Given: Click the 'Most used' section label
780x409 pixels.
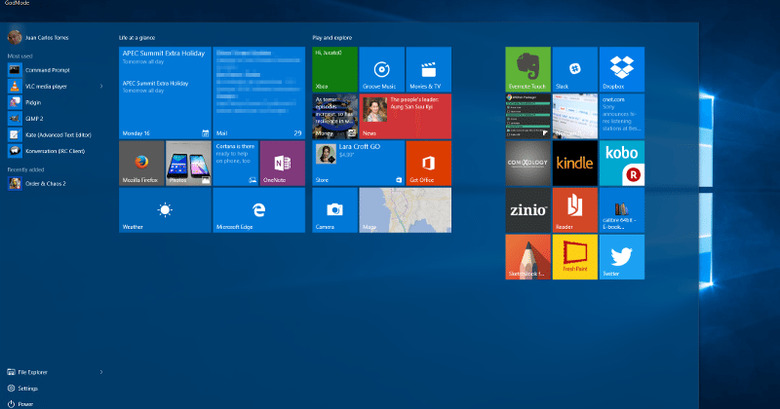Looking at the screenshot, I should (x=20, y=56).
